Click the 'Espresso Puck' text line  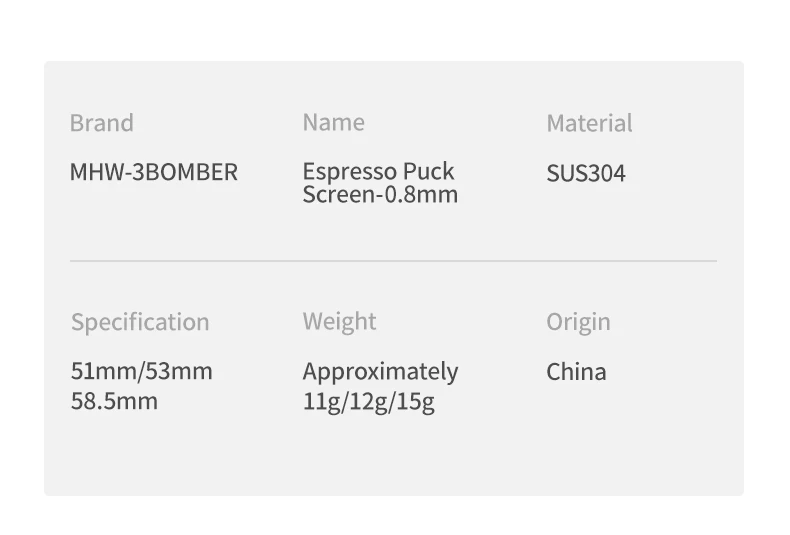coord(378,171)
